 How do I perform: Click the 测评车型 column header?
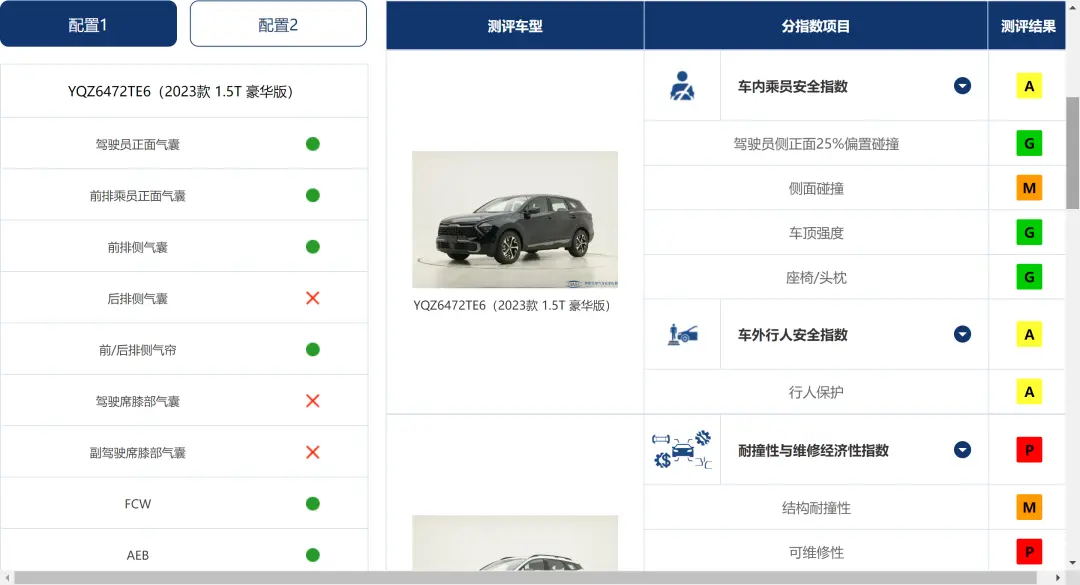point(515,25)
